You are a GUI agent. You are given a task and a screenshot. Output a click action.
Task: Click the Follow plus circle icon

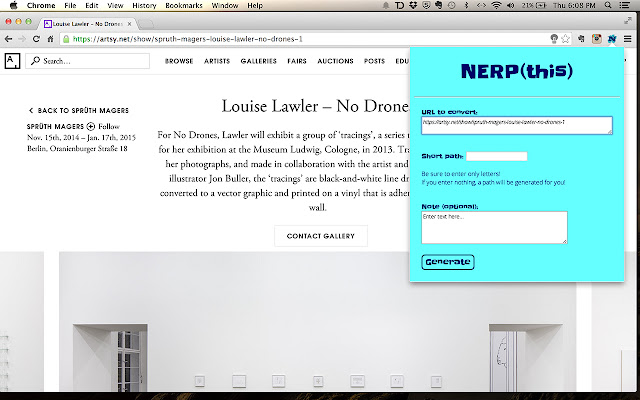tap(91, 127)
